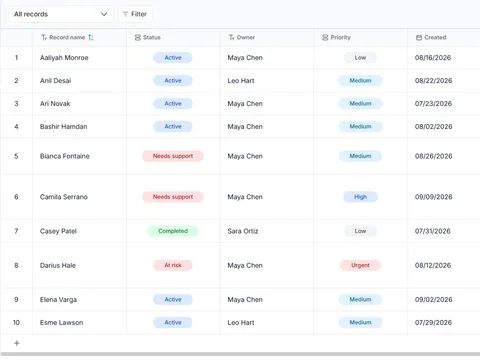480x360 pixels.
Task: Select the Bashir Hamdan record name
Action: pos(63,127)
